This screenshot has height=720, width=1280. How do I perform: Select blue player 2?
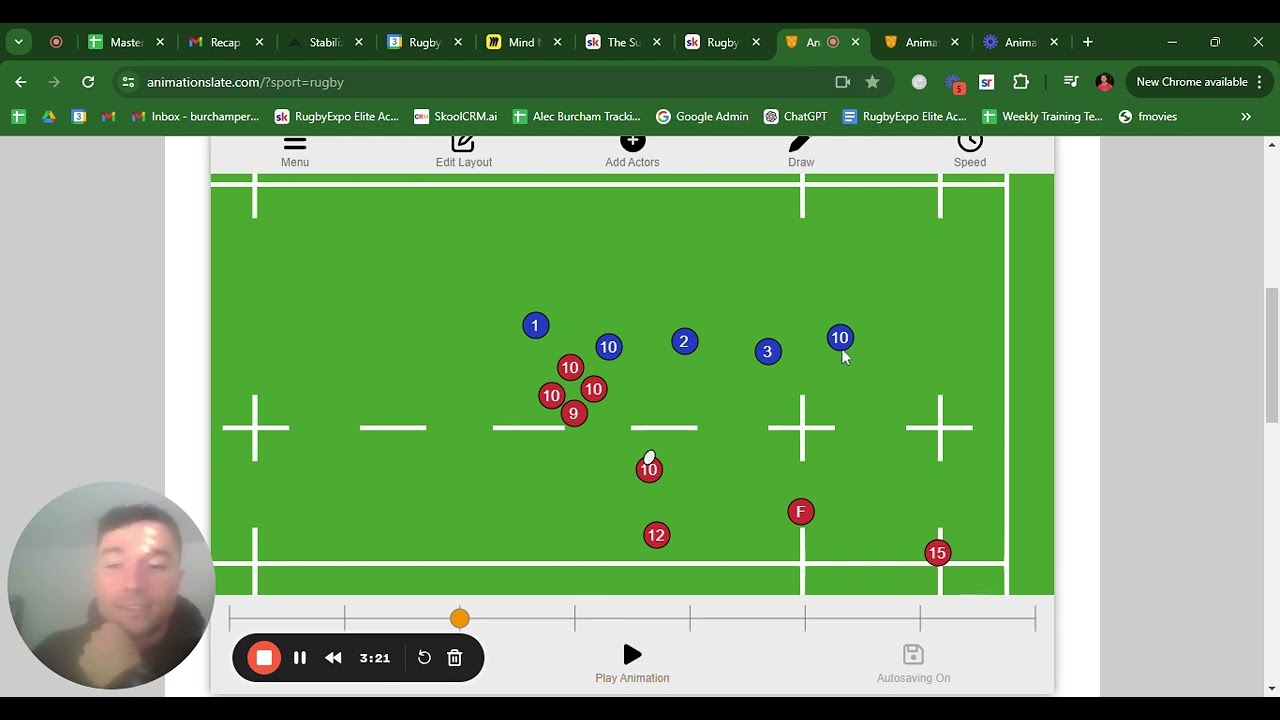pos(684,342)
